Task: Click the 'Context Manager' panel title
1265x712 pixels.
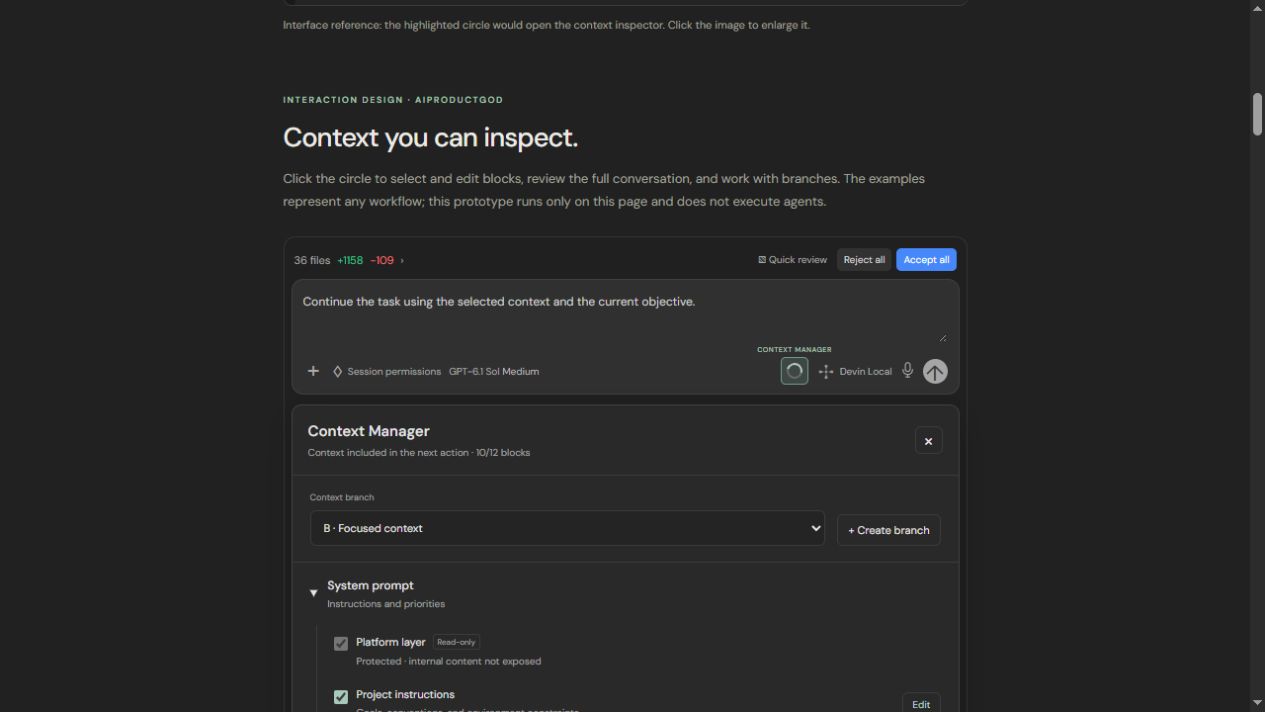Action: tap(368, 431)
